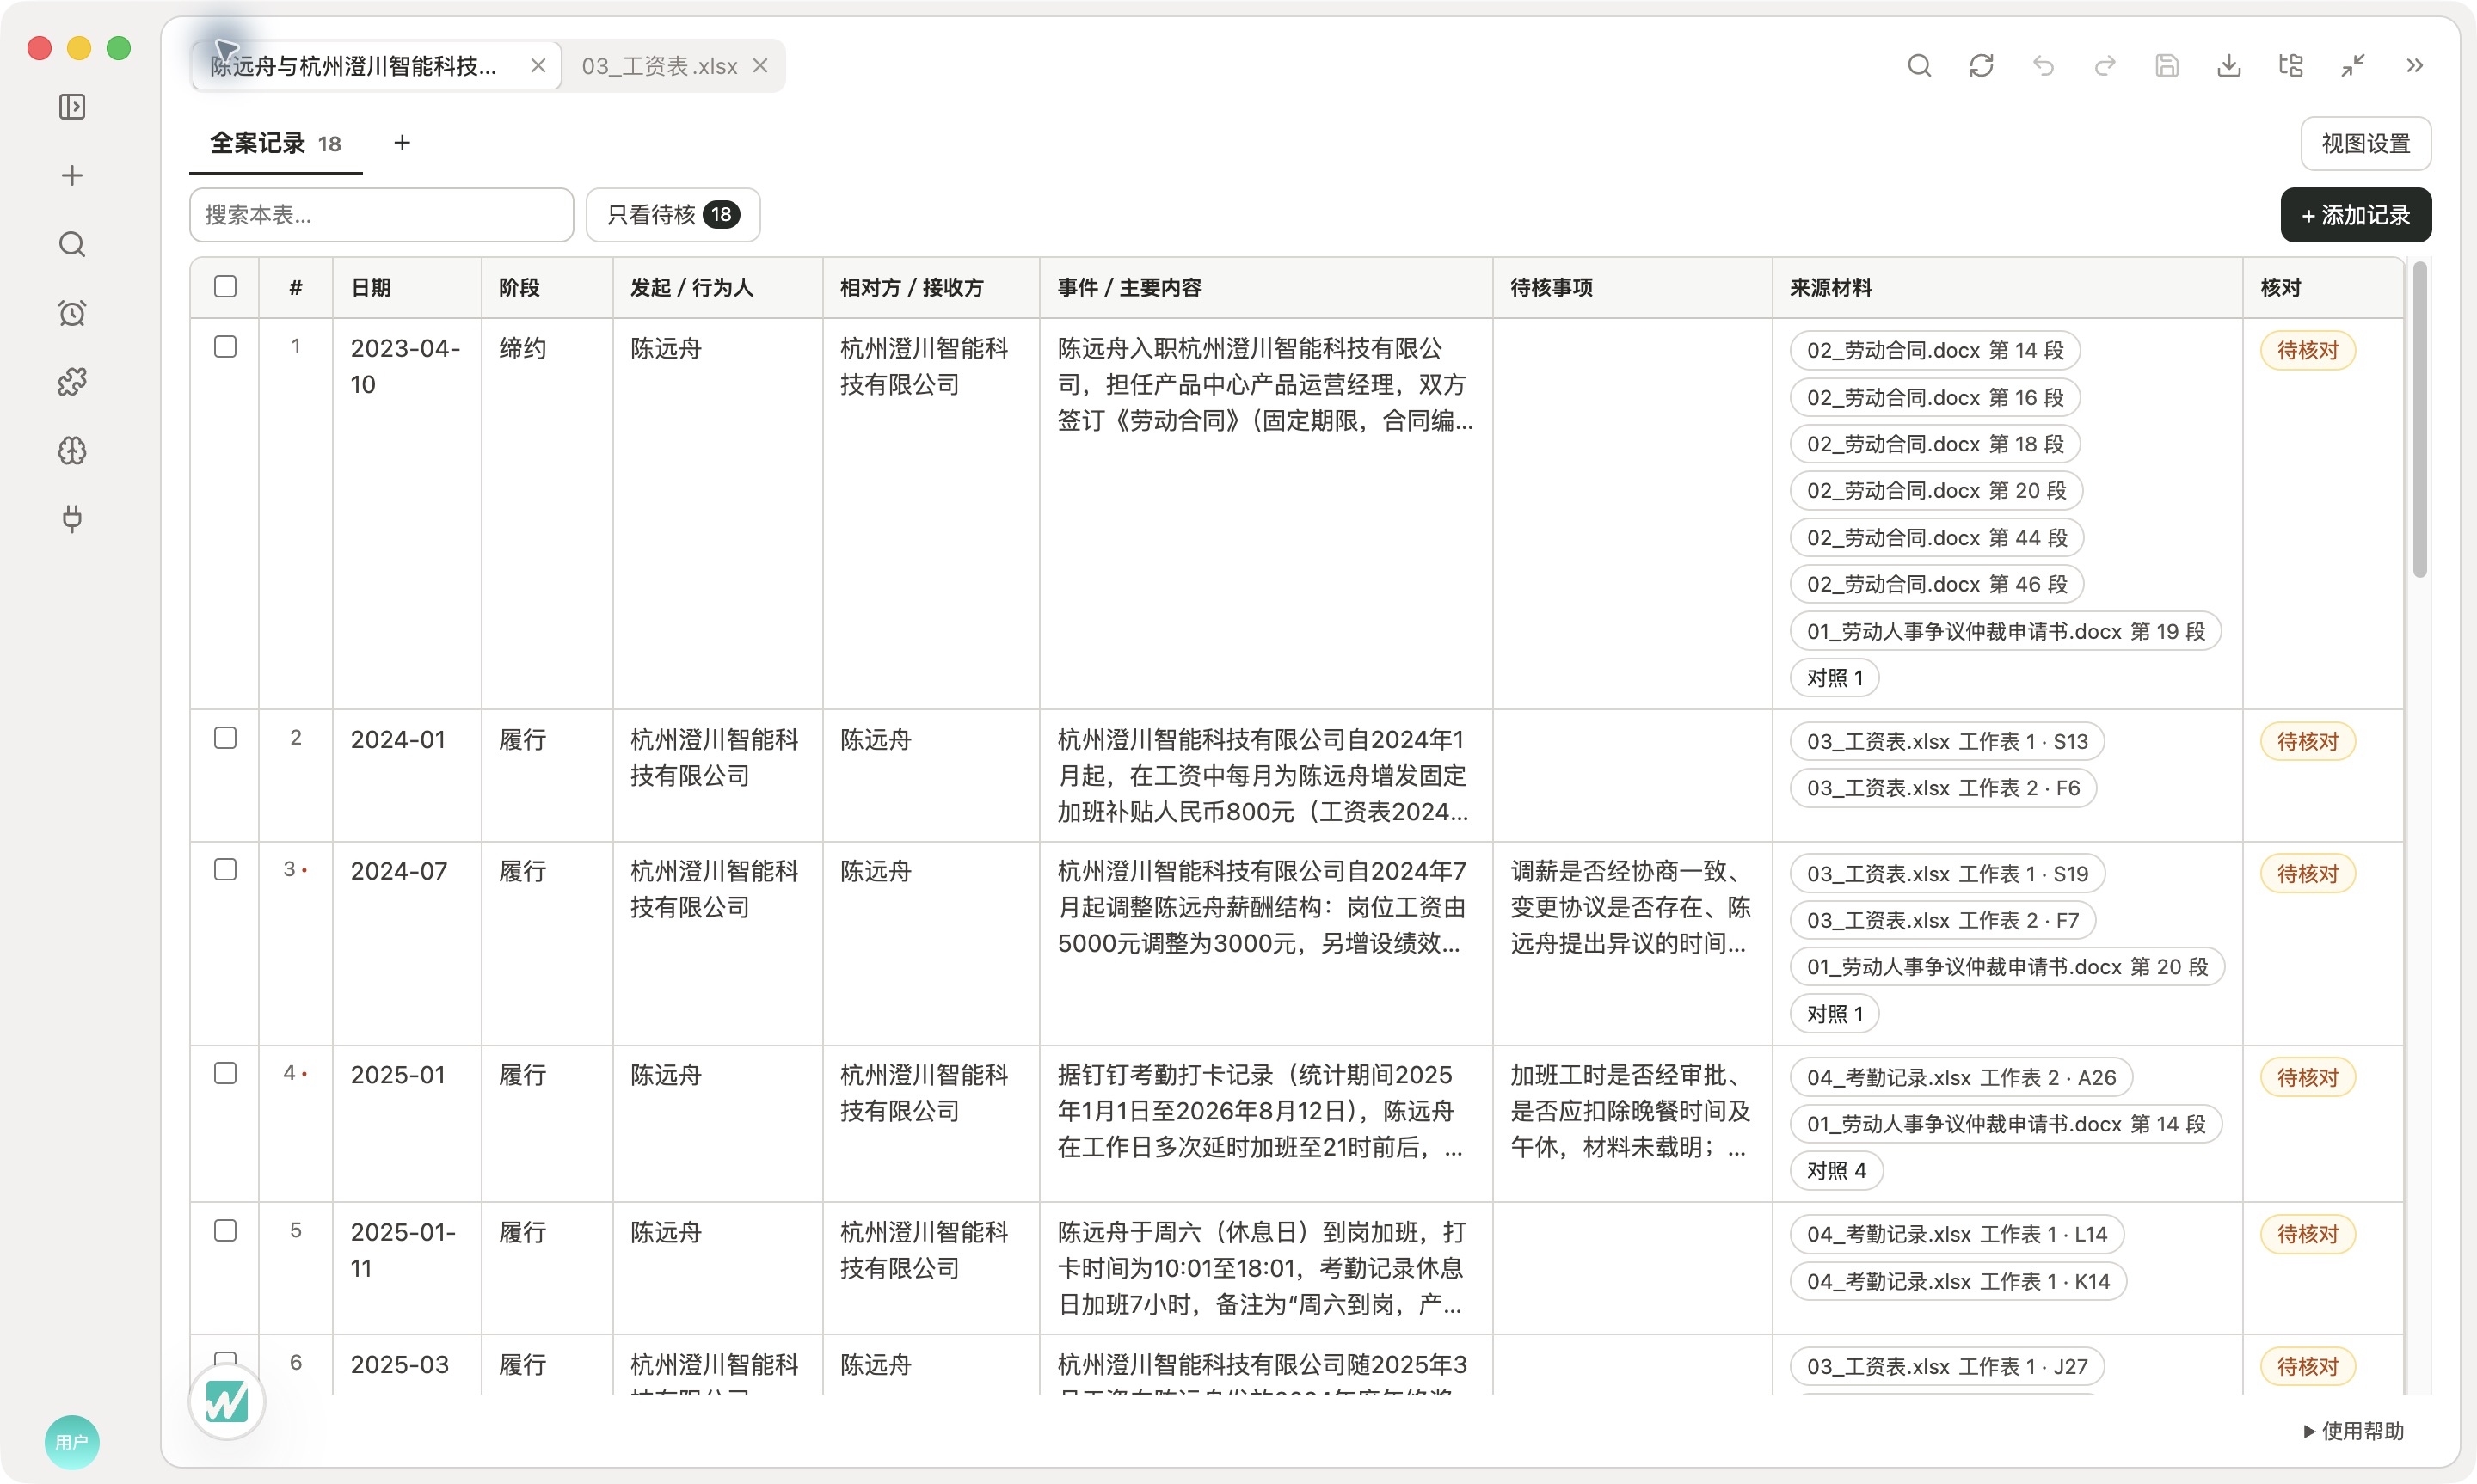Click the 待核对 badge in row 1
Screen dimensions: 2477x1484
point(2307,351)
